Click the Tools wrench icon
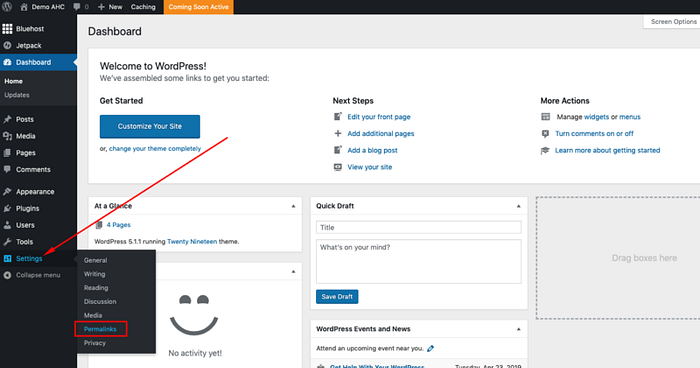 pos(7,242)
